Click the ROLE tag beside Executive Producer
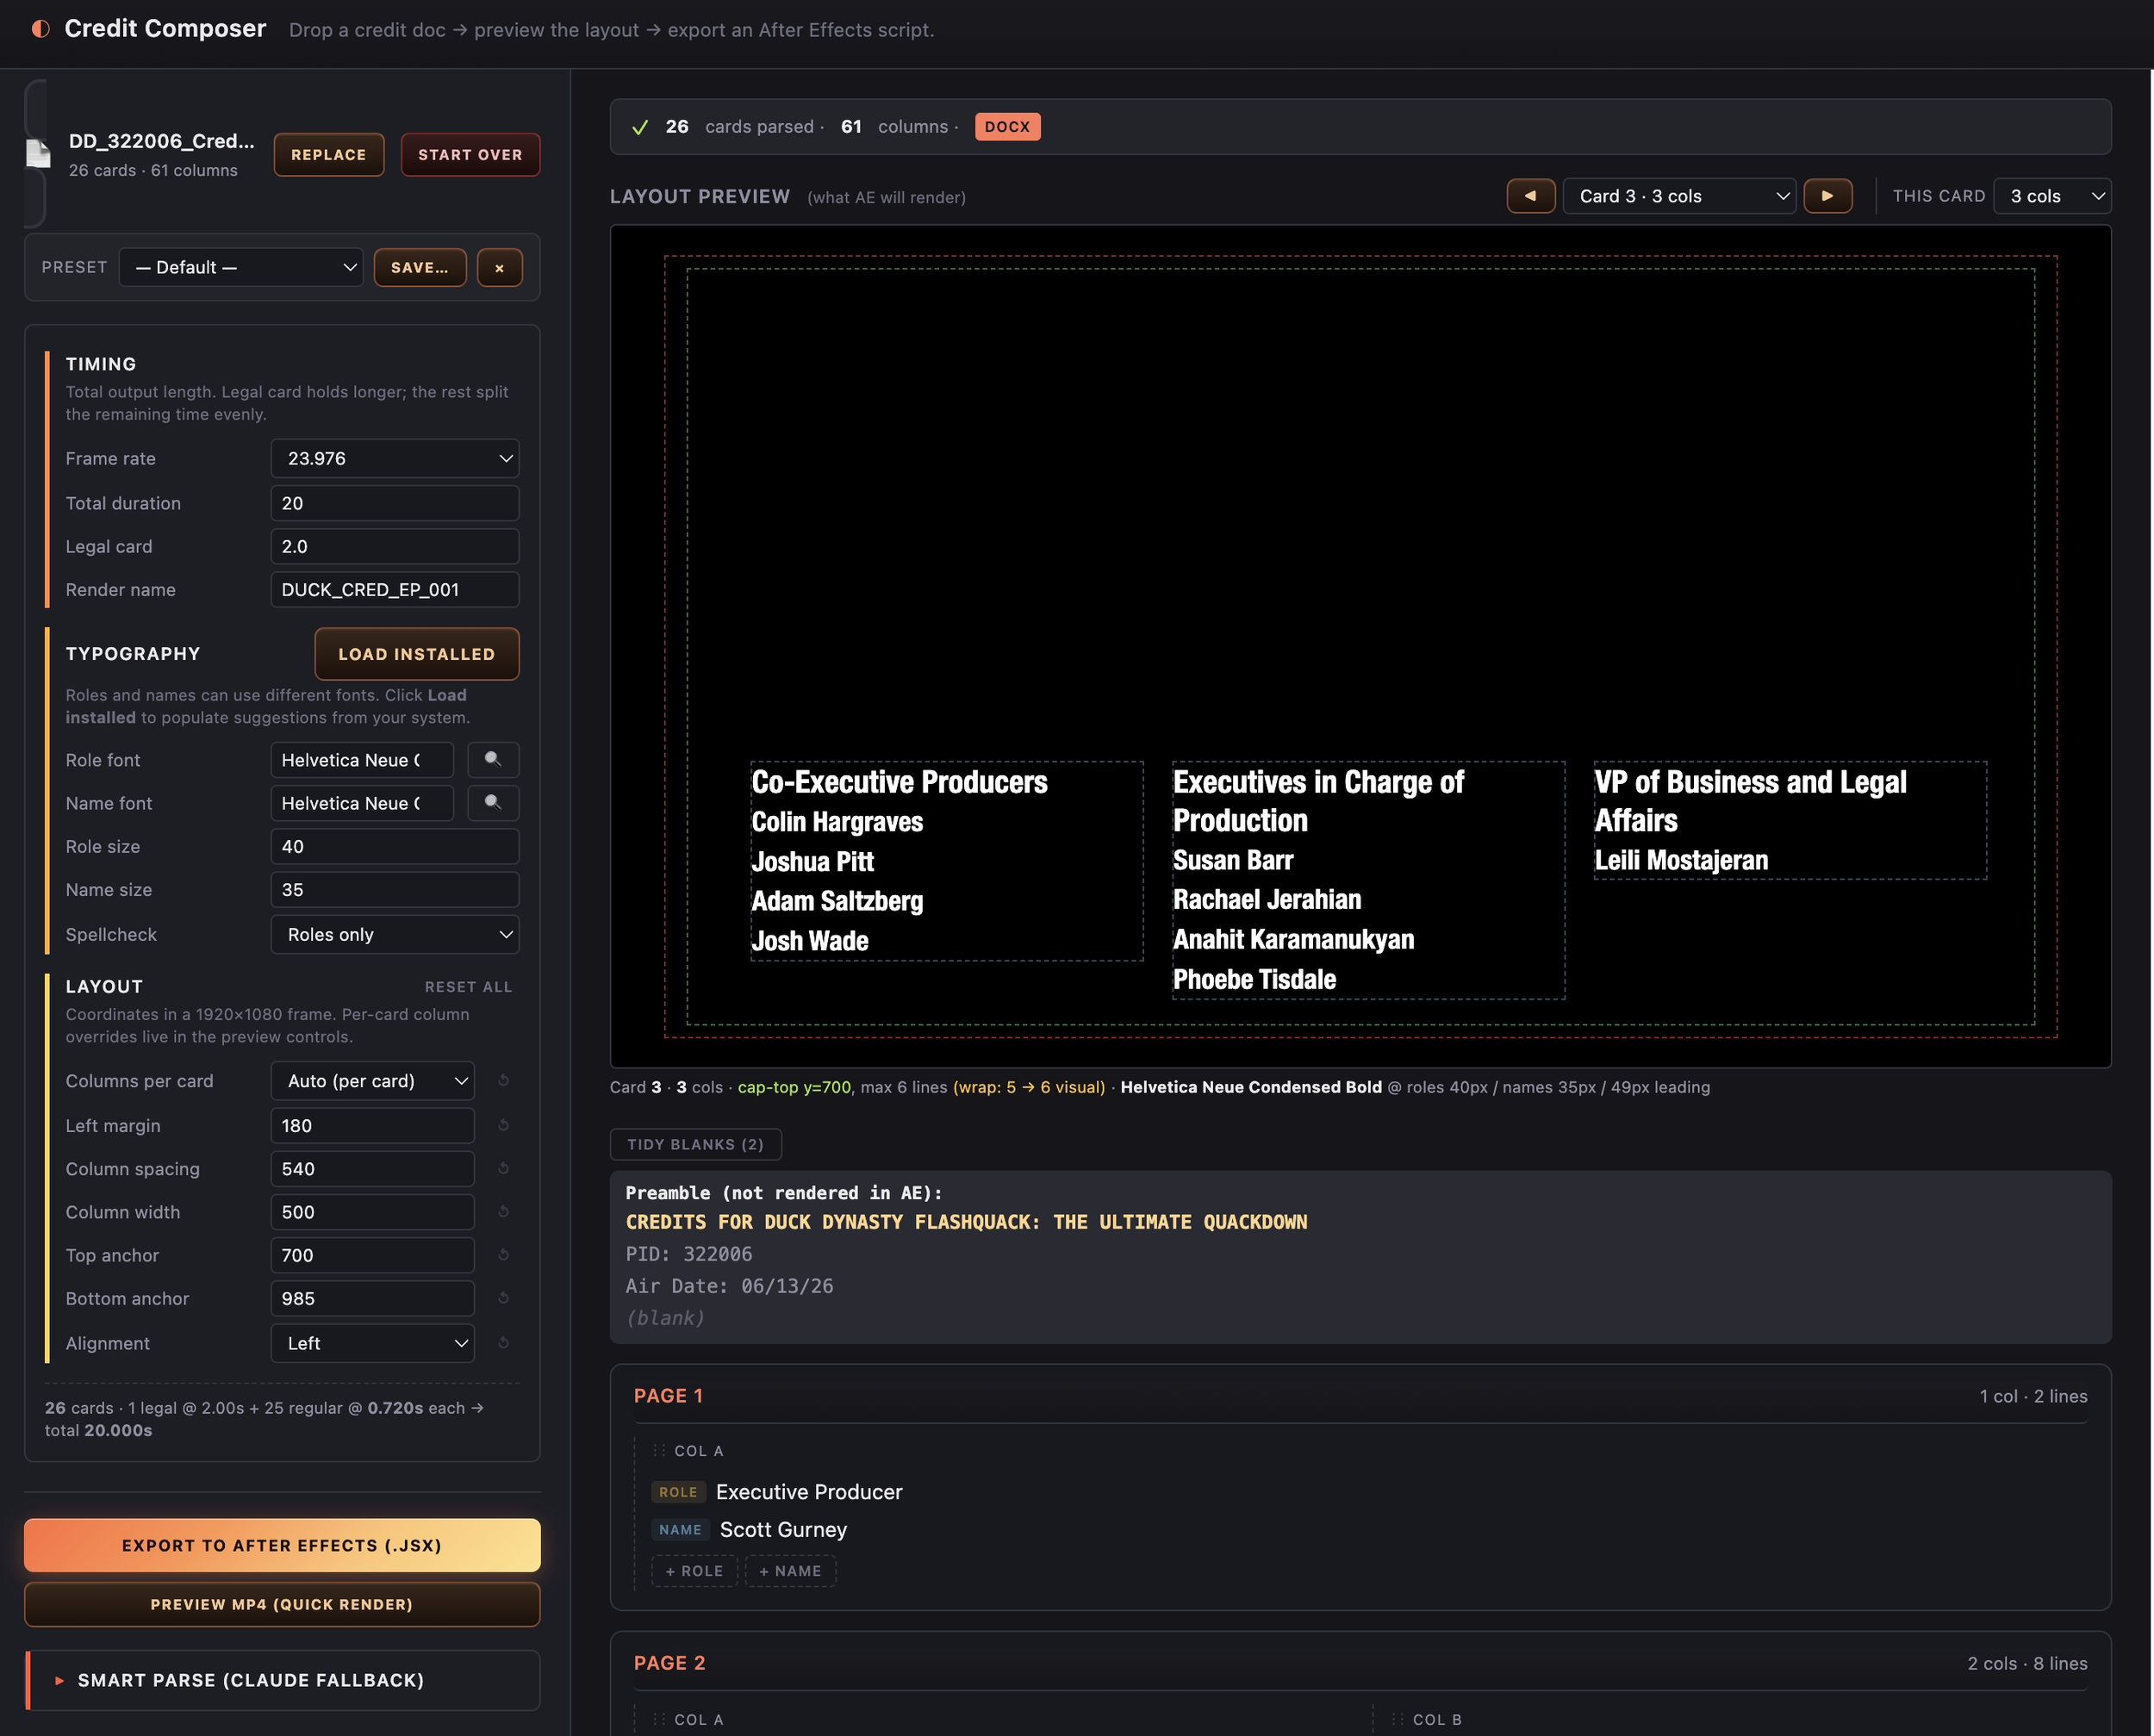The width and height of the screenshot is (2154, 1736). click(678, 1492)
